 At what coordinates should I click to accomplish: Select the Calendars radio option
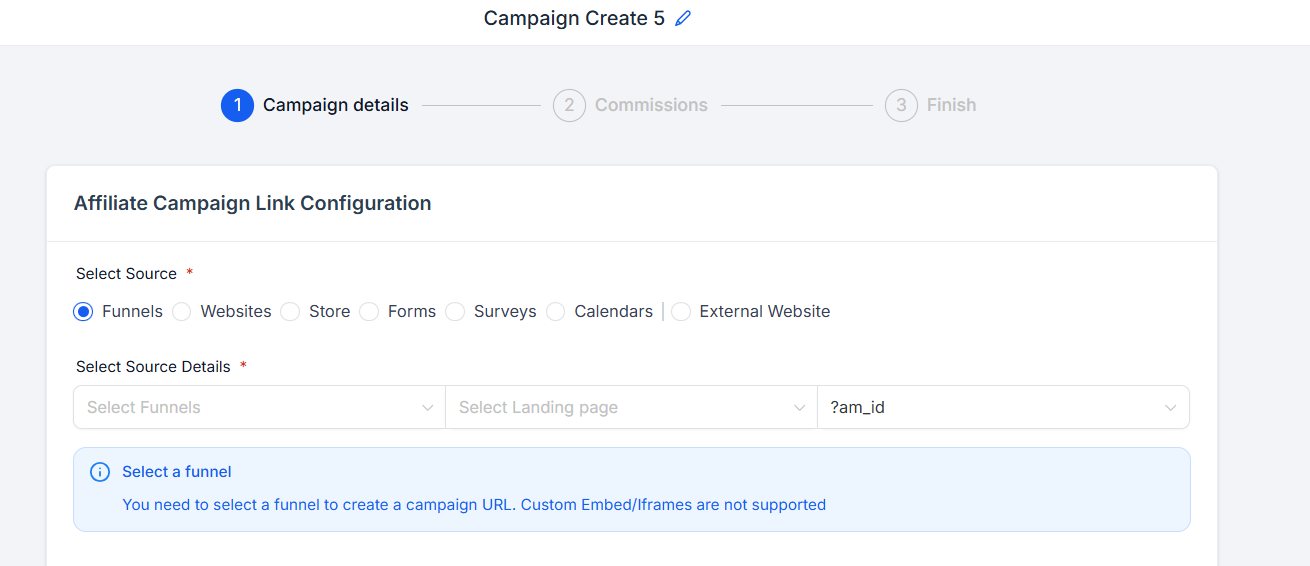coord(555,312)
